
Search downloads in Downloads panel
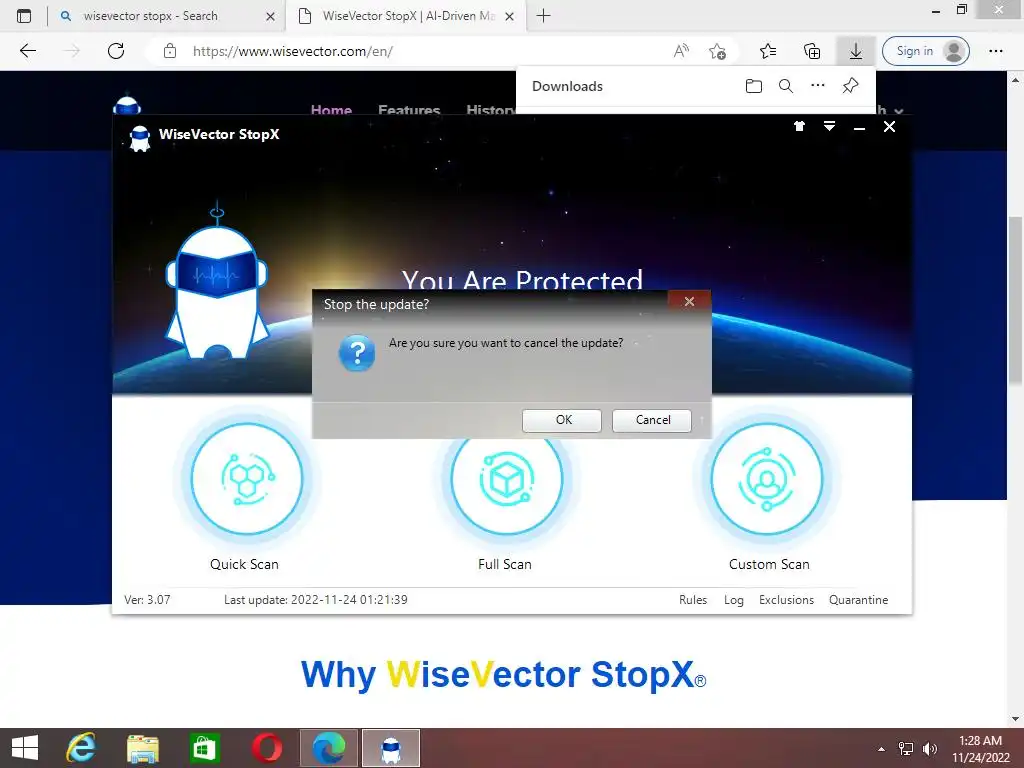(x=786, y=86)
